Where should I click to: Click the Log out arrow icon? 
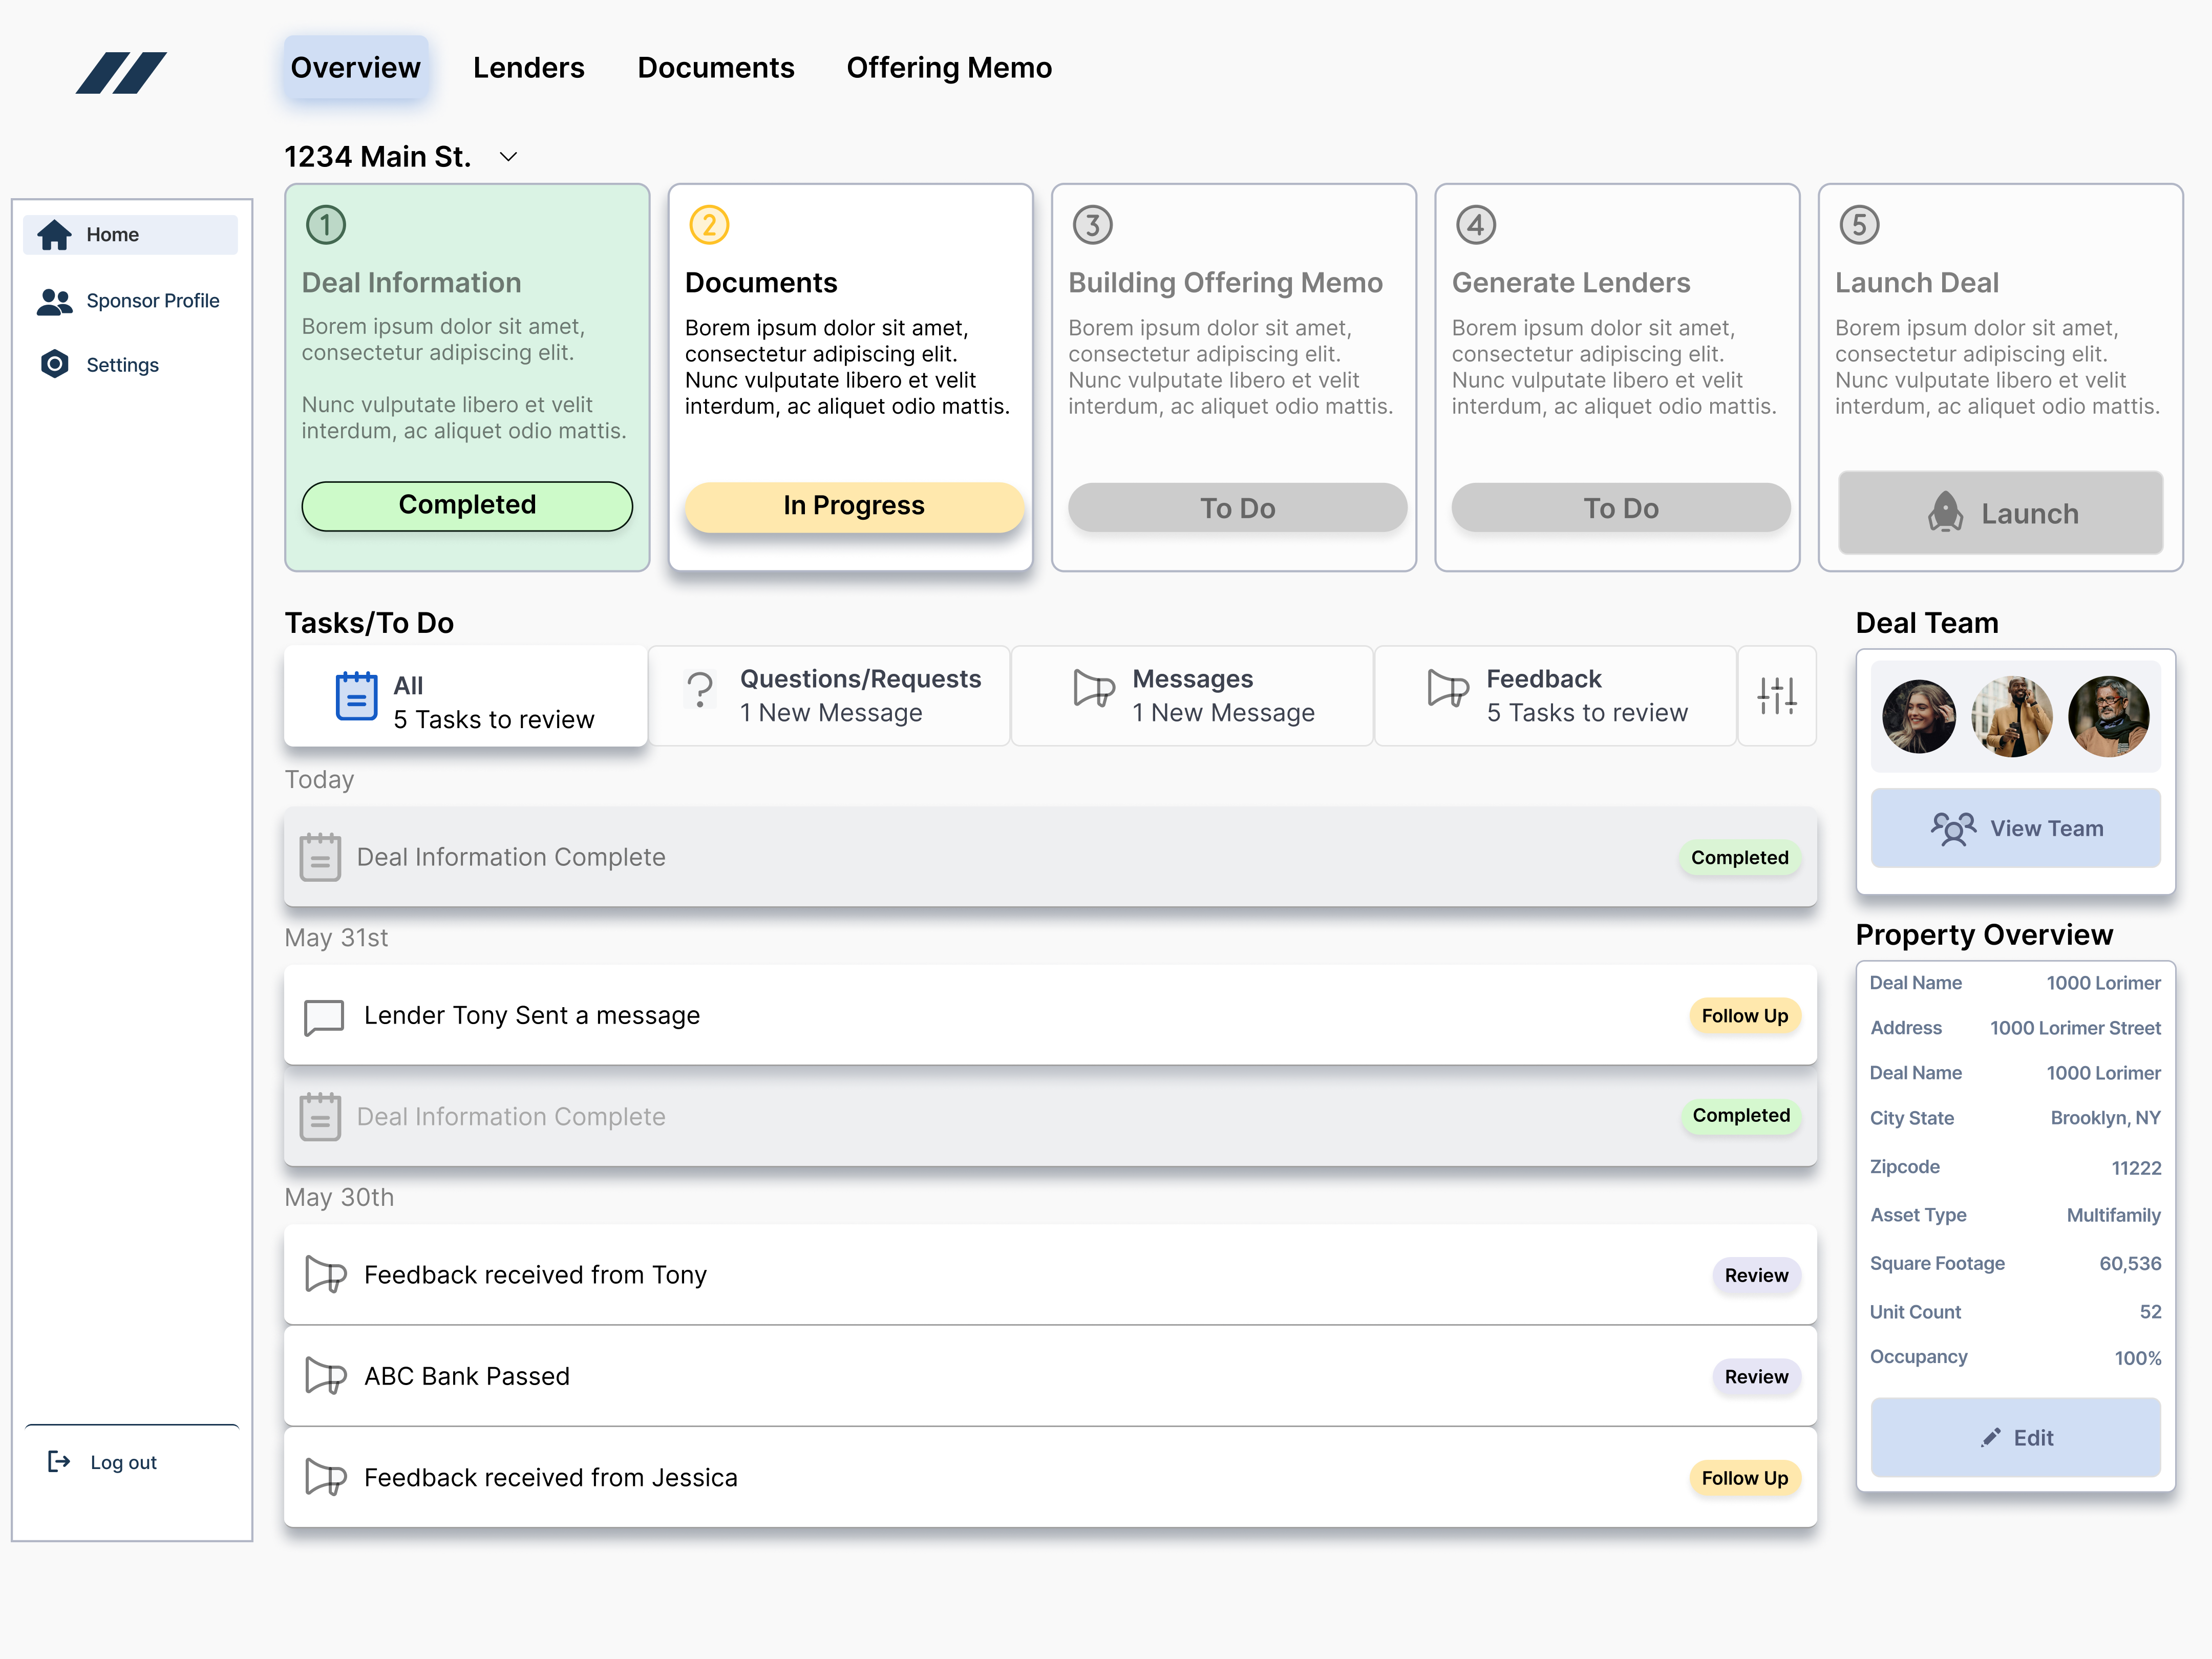click(59, 1462)
